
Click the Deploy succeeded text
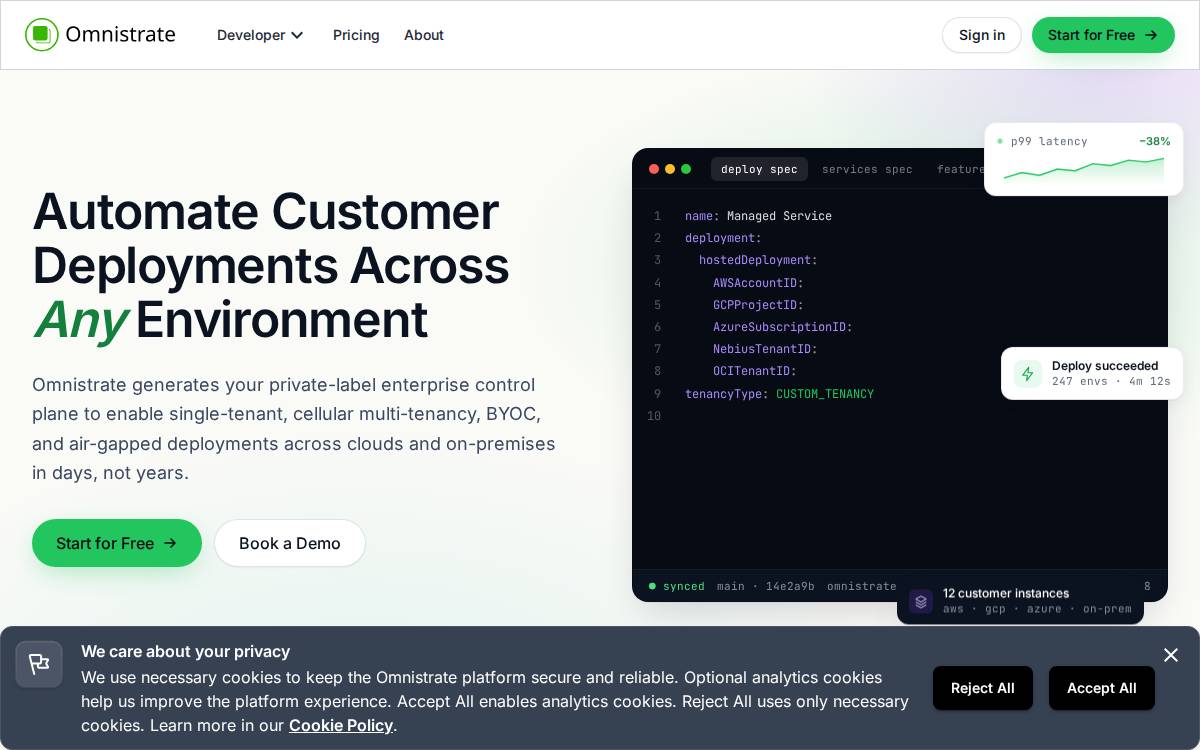pos(1105,366)
